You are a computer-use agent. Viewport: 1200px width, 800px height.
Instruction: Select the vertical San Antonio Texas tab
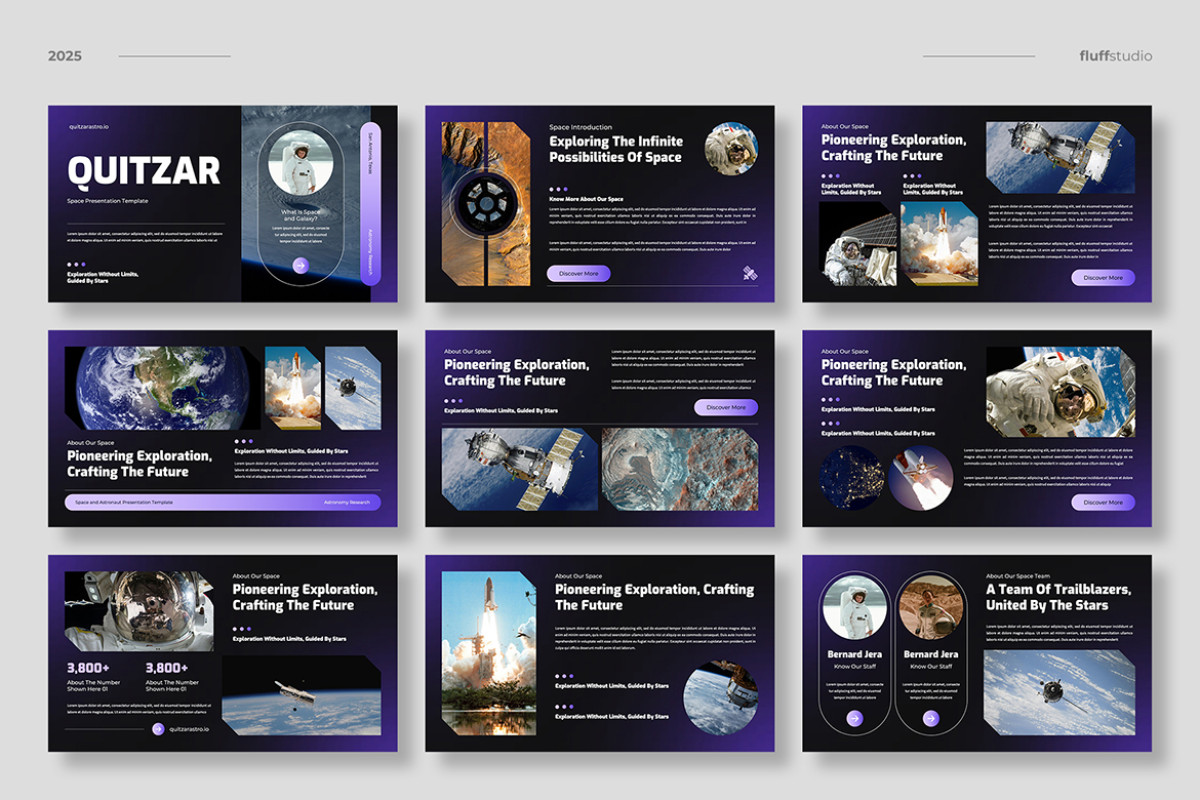tap(369, 155)
